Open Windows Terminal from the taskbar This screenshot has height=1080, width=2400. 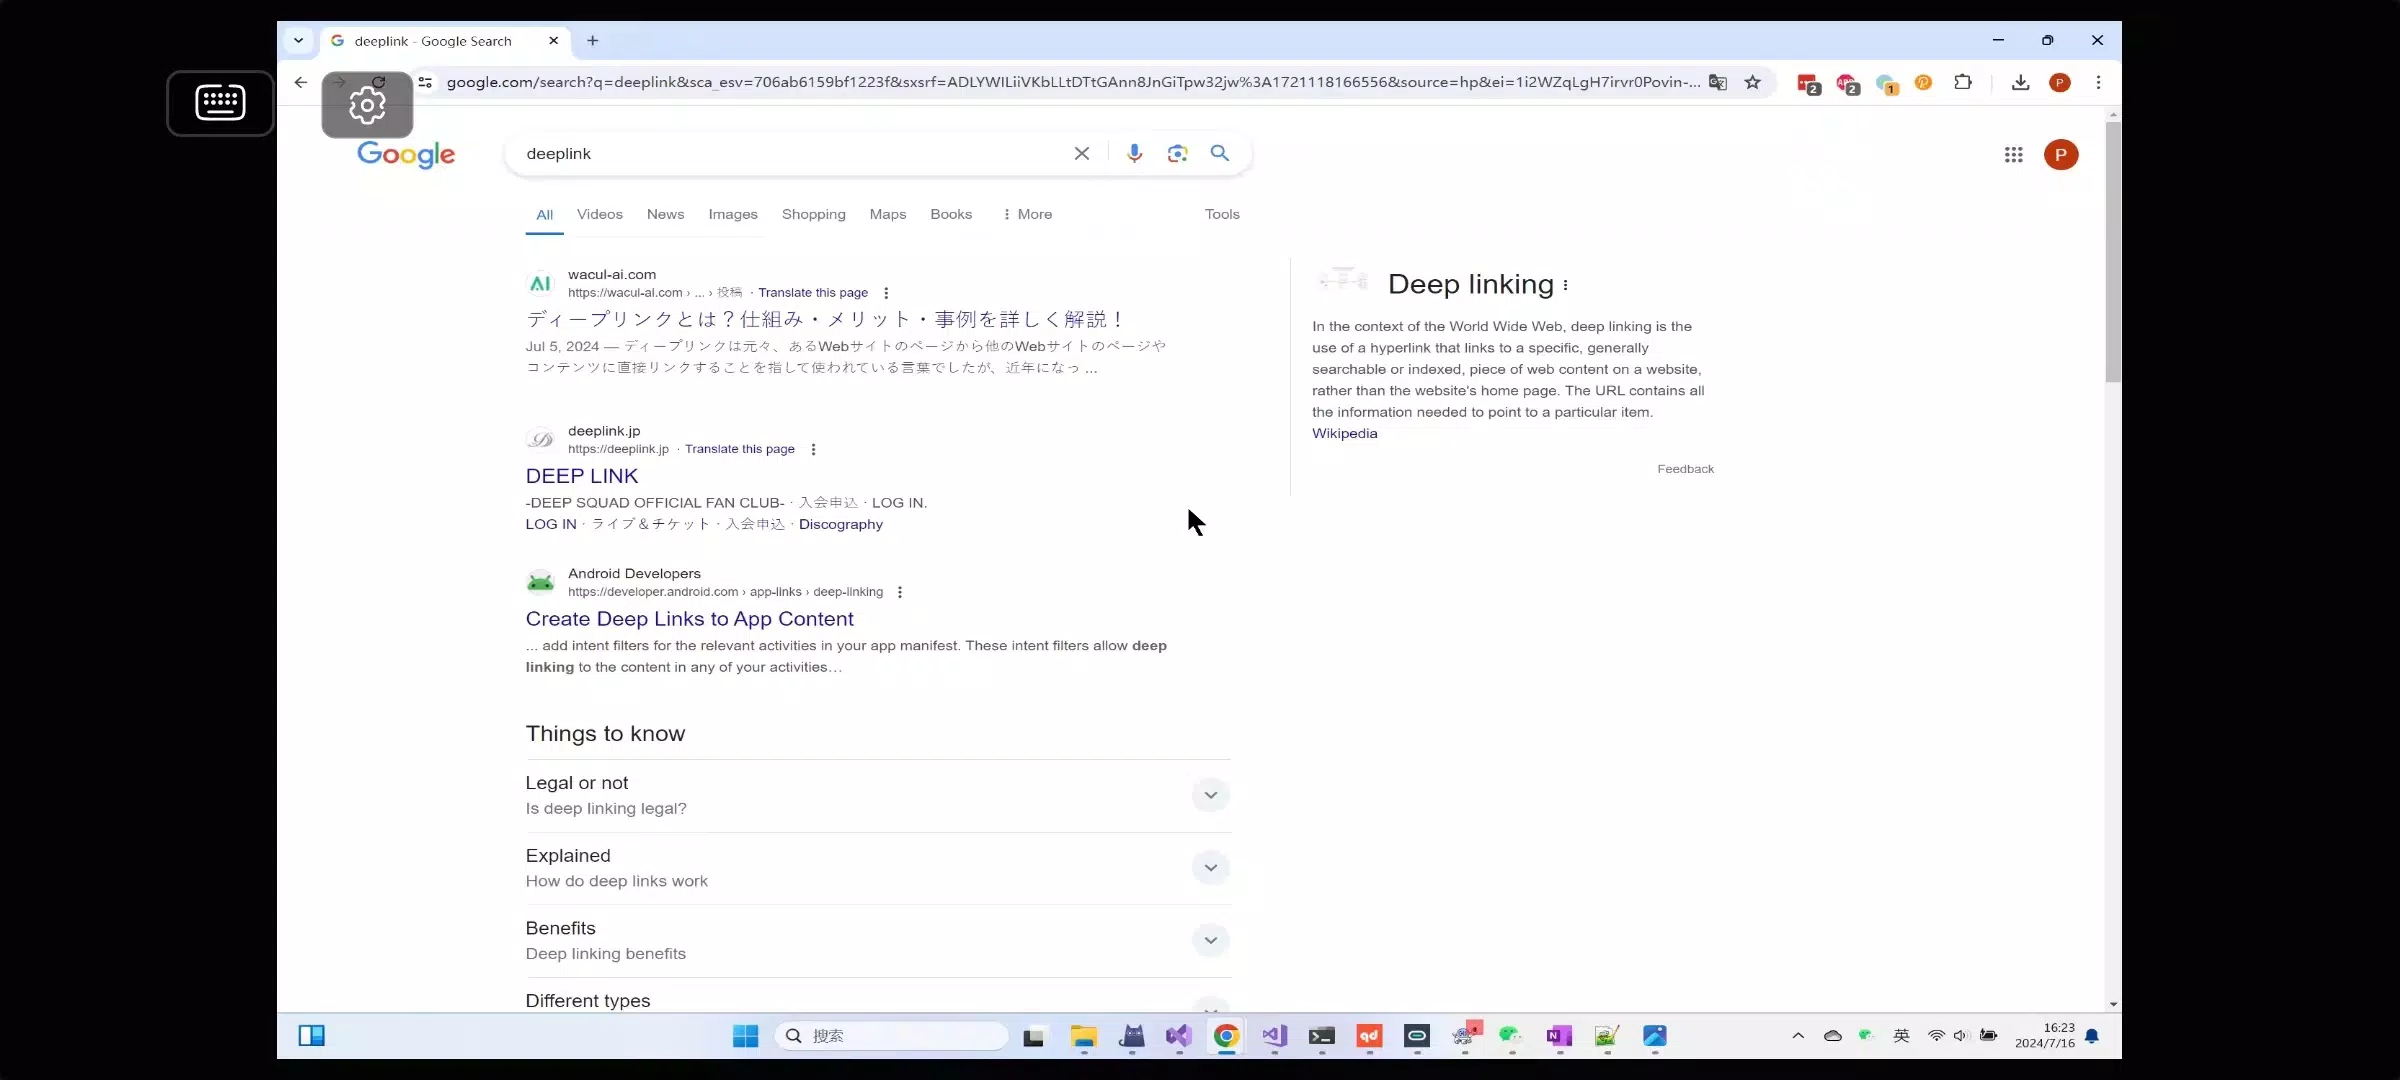(x=1321, y=1036)
